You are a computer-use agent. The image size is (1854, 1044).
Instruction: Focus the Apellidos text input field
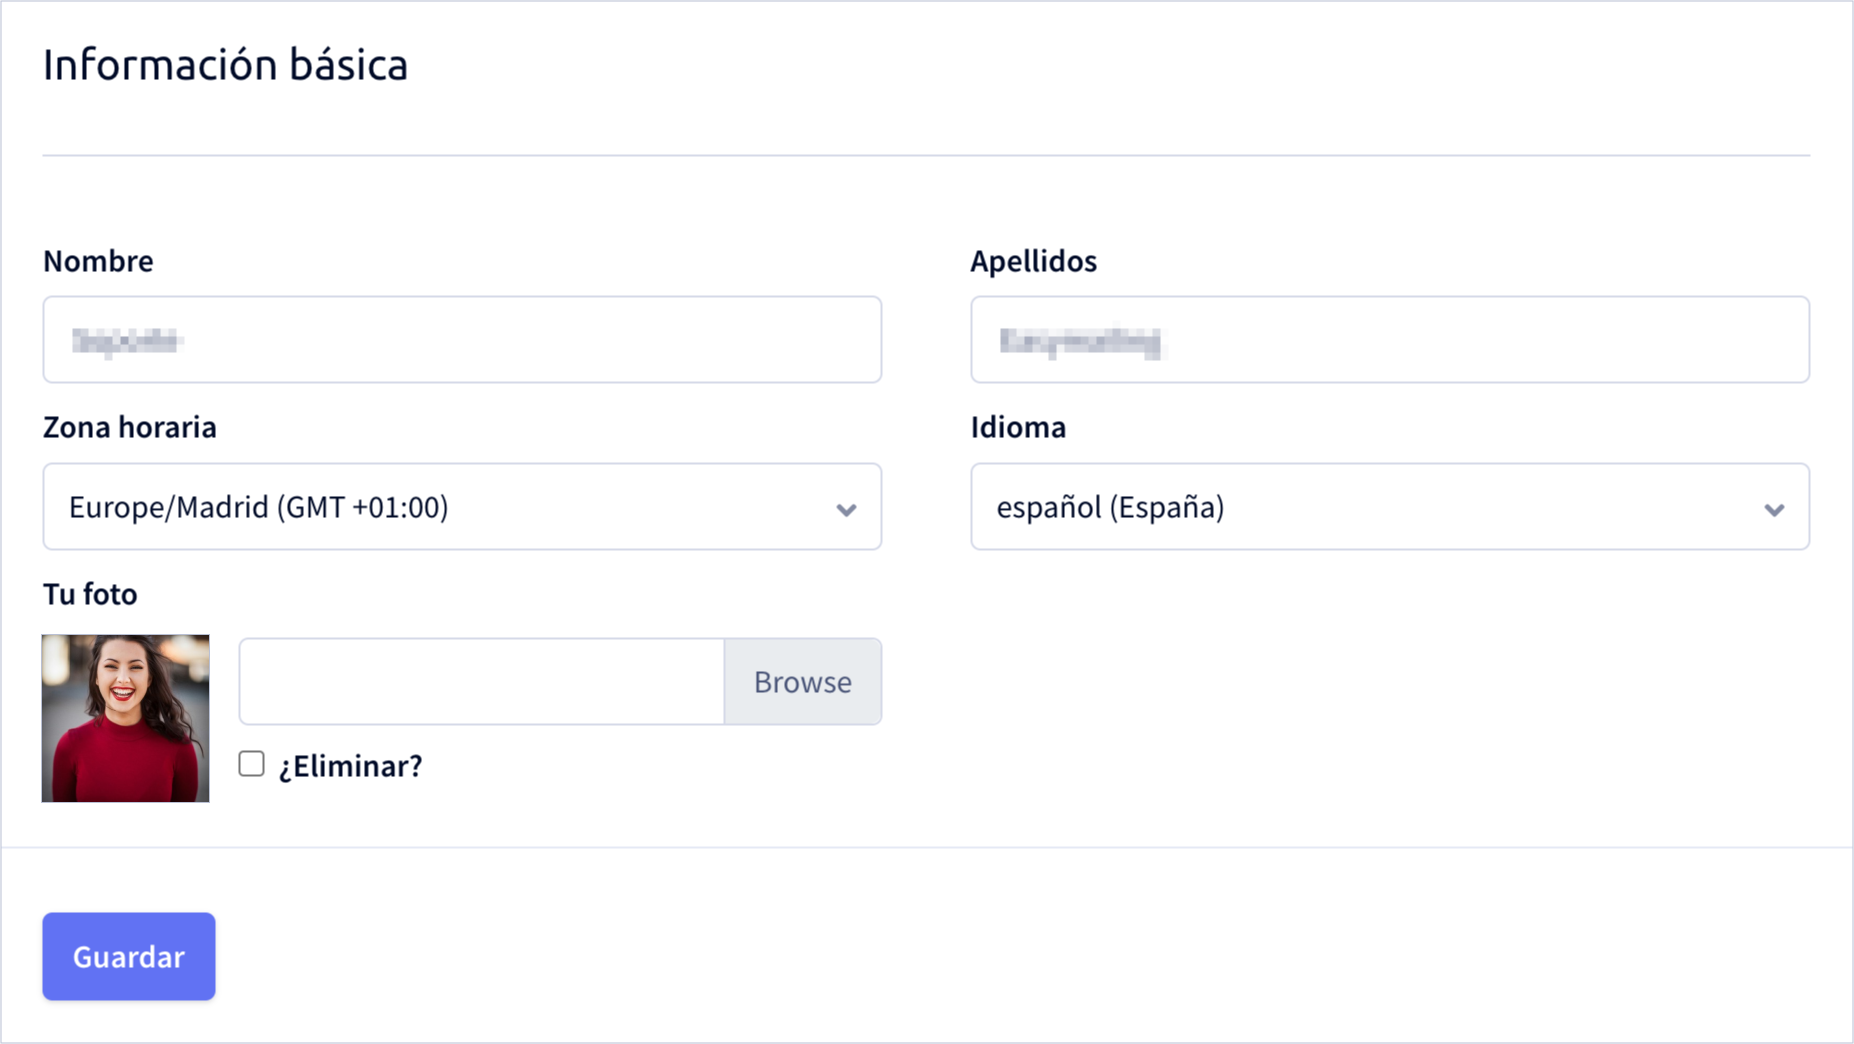(x=1390, y=339)
